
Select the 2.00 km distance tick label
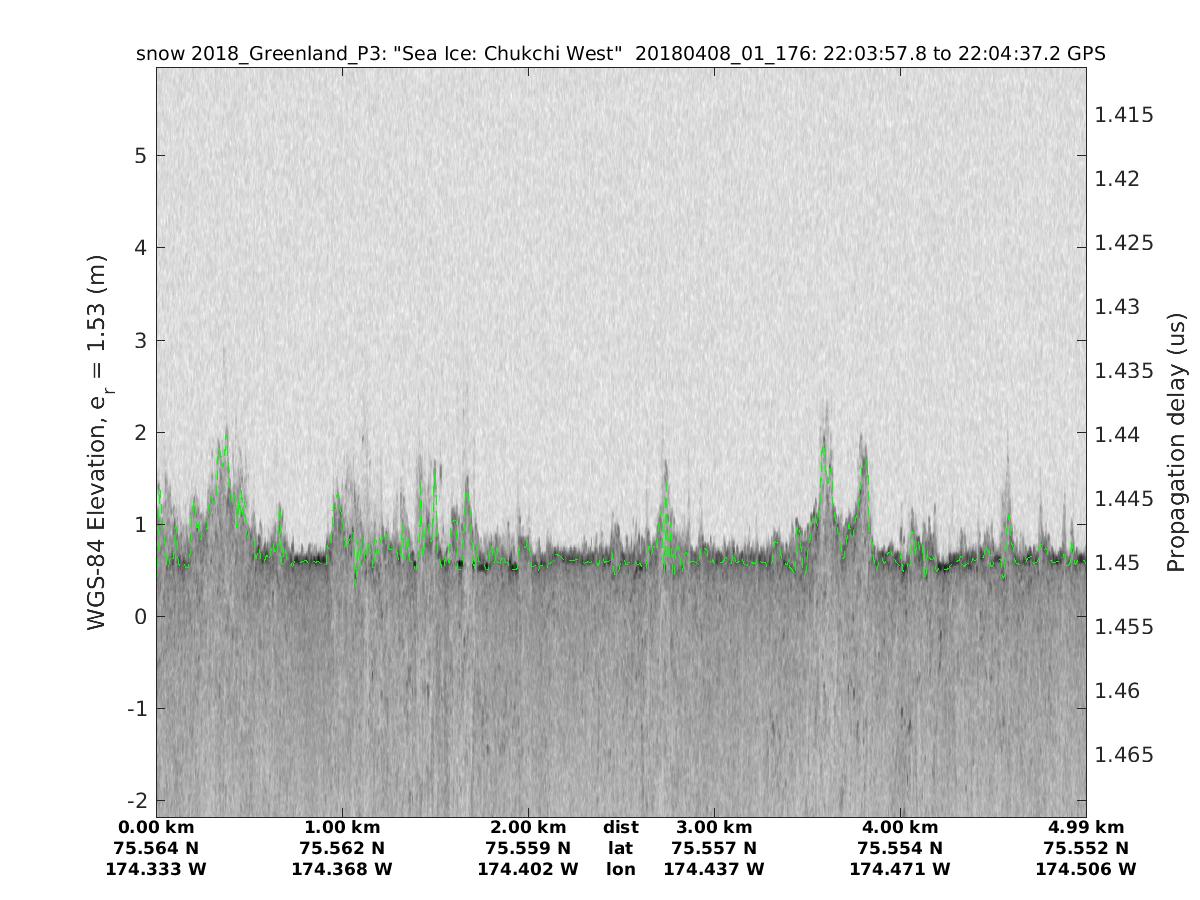pyautogui.click(x=528, y=828)
